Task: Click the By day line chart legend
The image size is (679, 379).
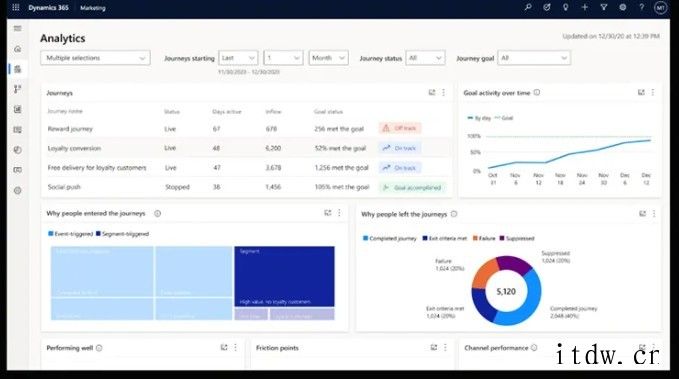Action: point(479,118)
